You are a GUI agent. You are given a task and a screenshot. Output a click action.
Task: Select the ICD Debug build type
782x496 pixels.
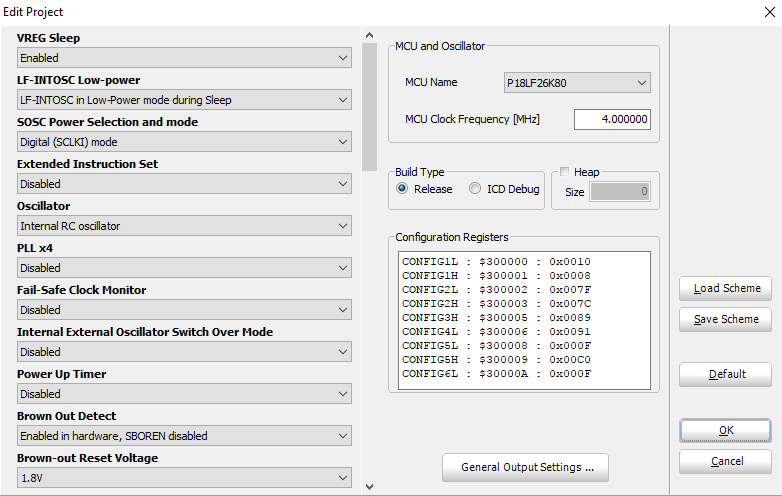tap(475, 188)
